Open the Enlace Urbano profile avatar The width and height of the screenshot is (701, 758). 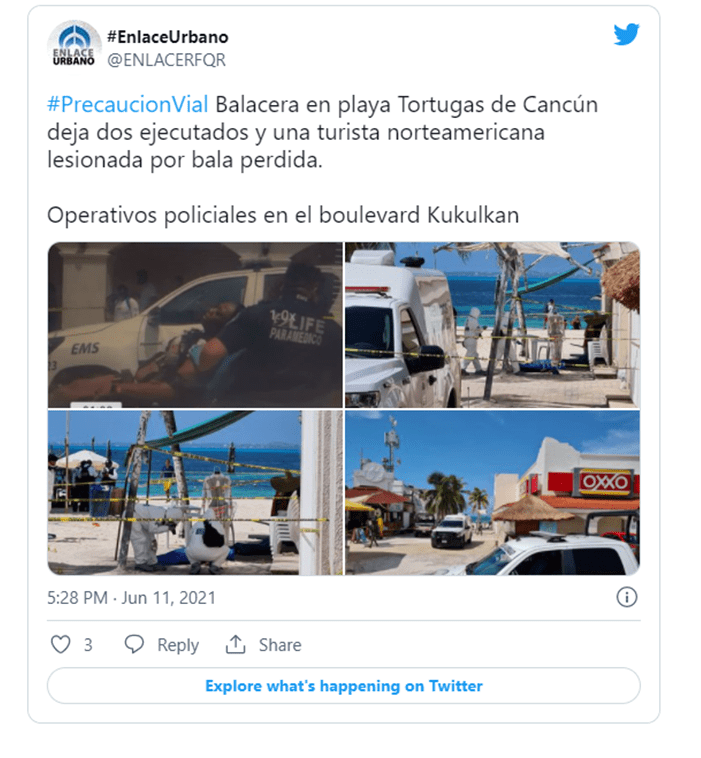click(74, 44)
